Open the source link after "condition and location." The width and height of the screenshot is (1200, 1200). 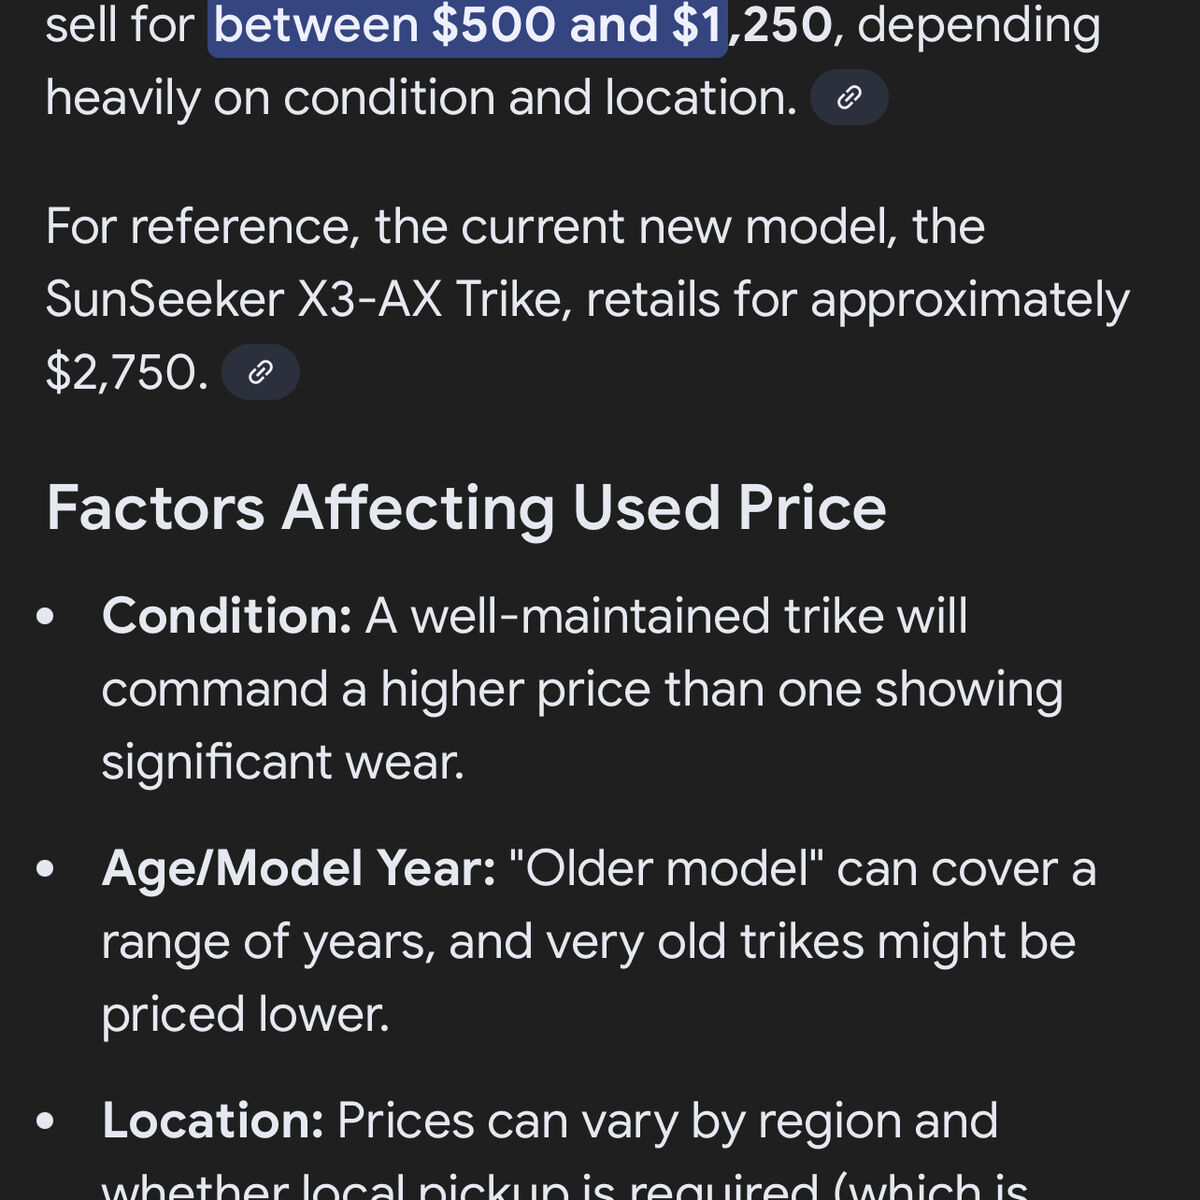tap(849, 98)
